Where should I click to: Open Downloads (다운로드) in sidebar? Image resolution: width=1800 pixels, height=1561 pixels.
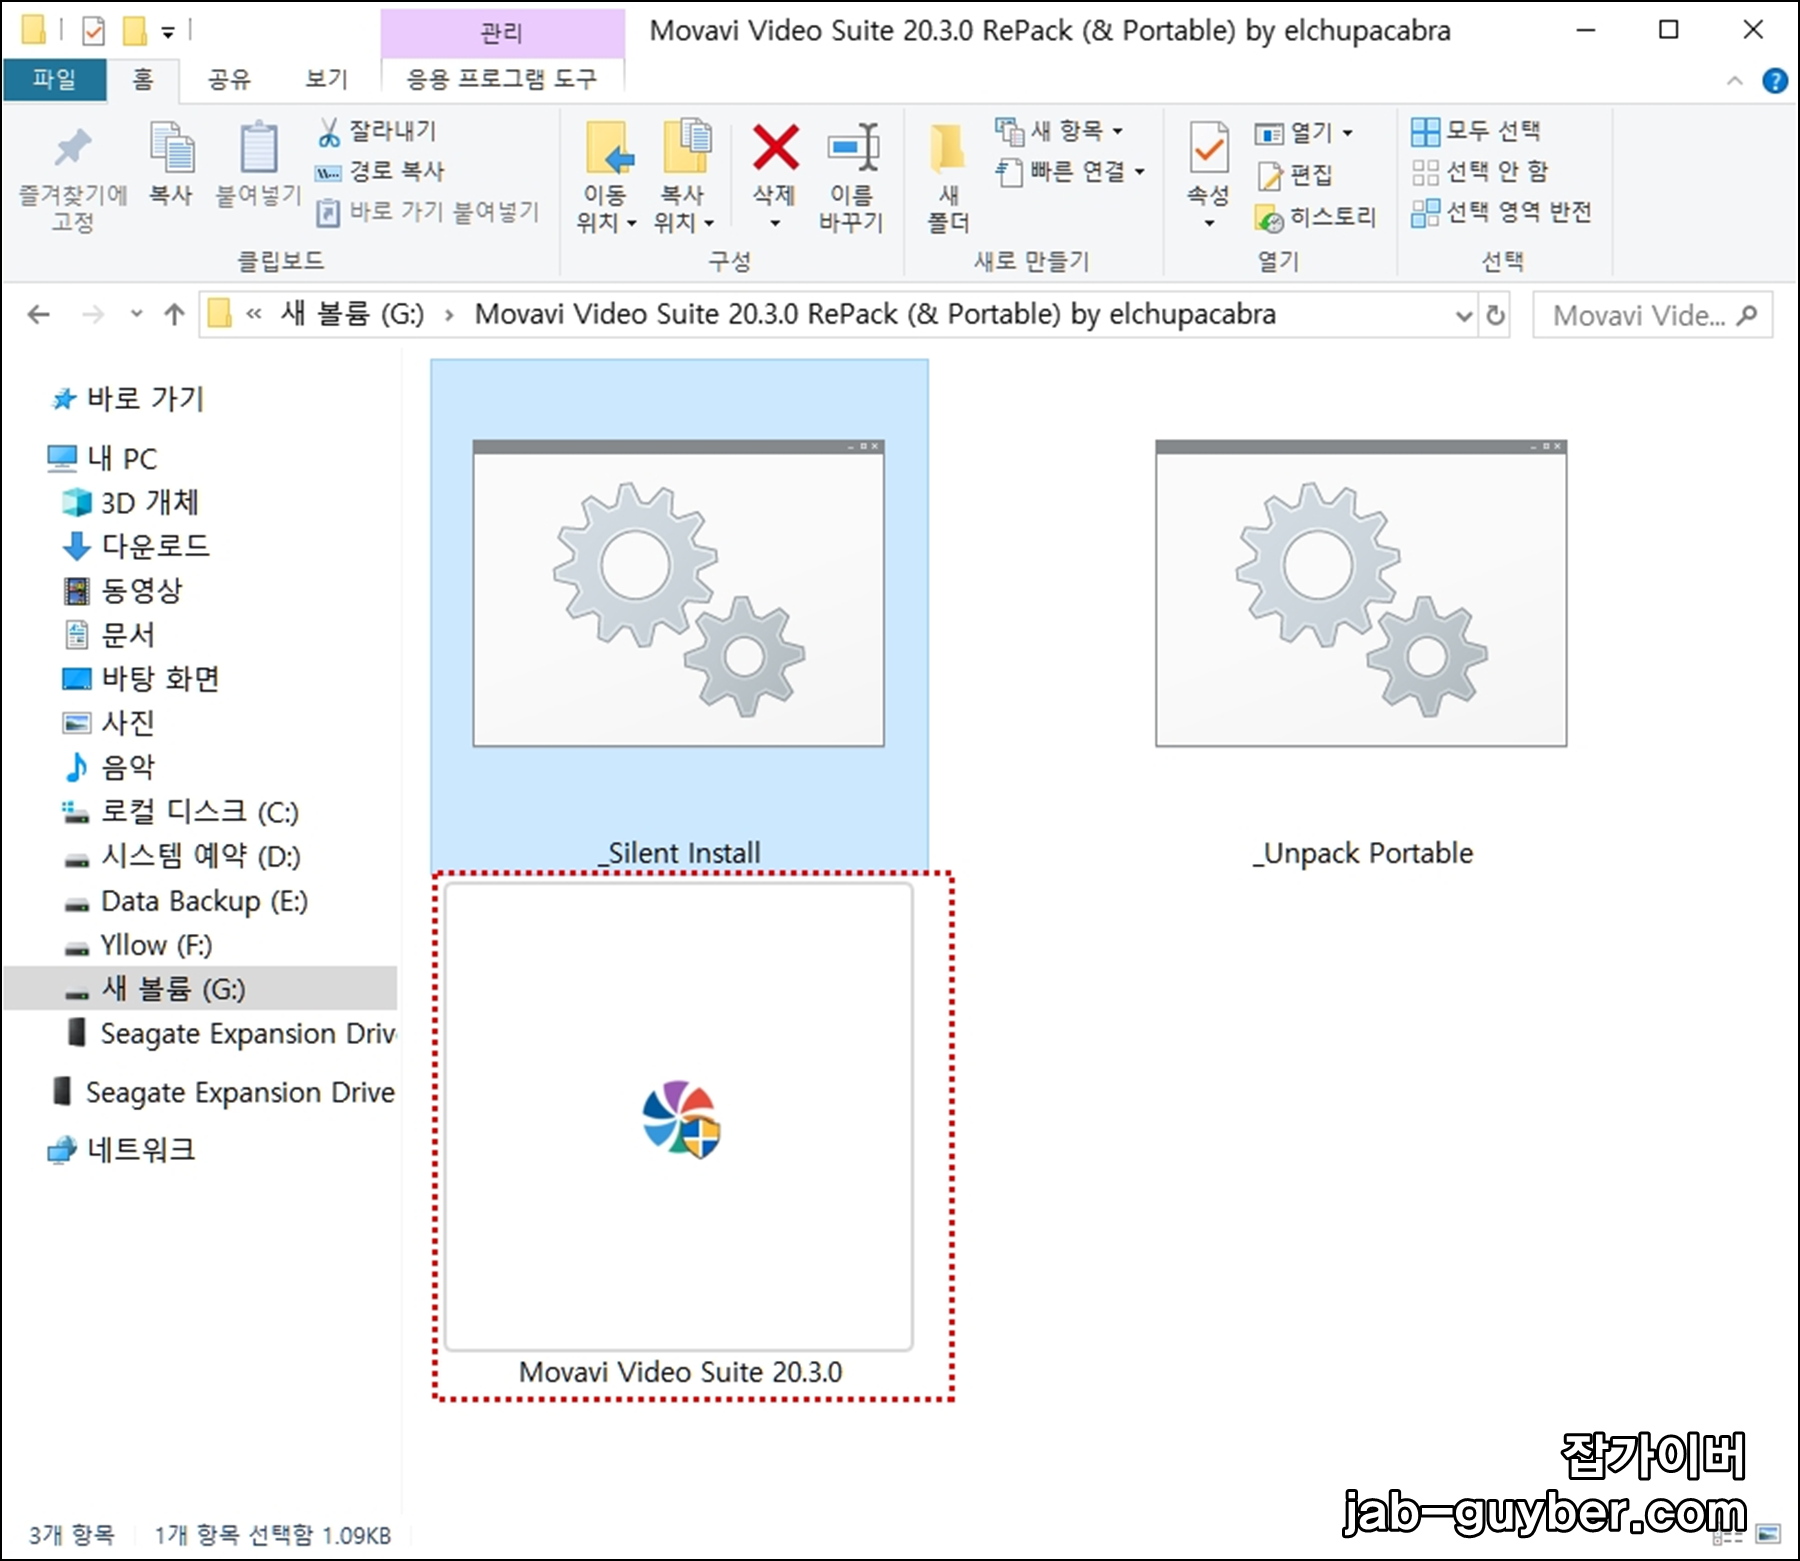click(136, 546)
